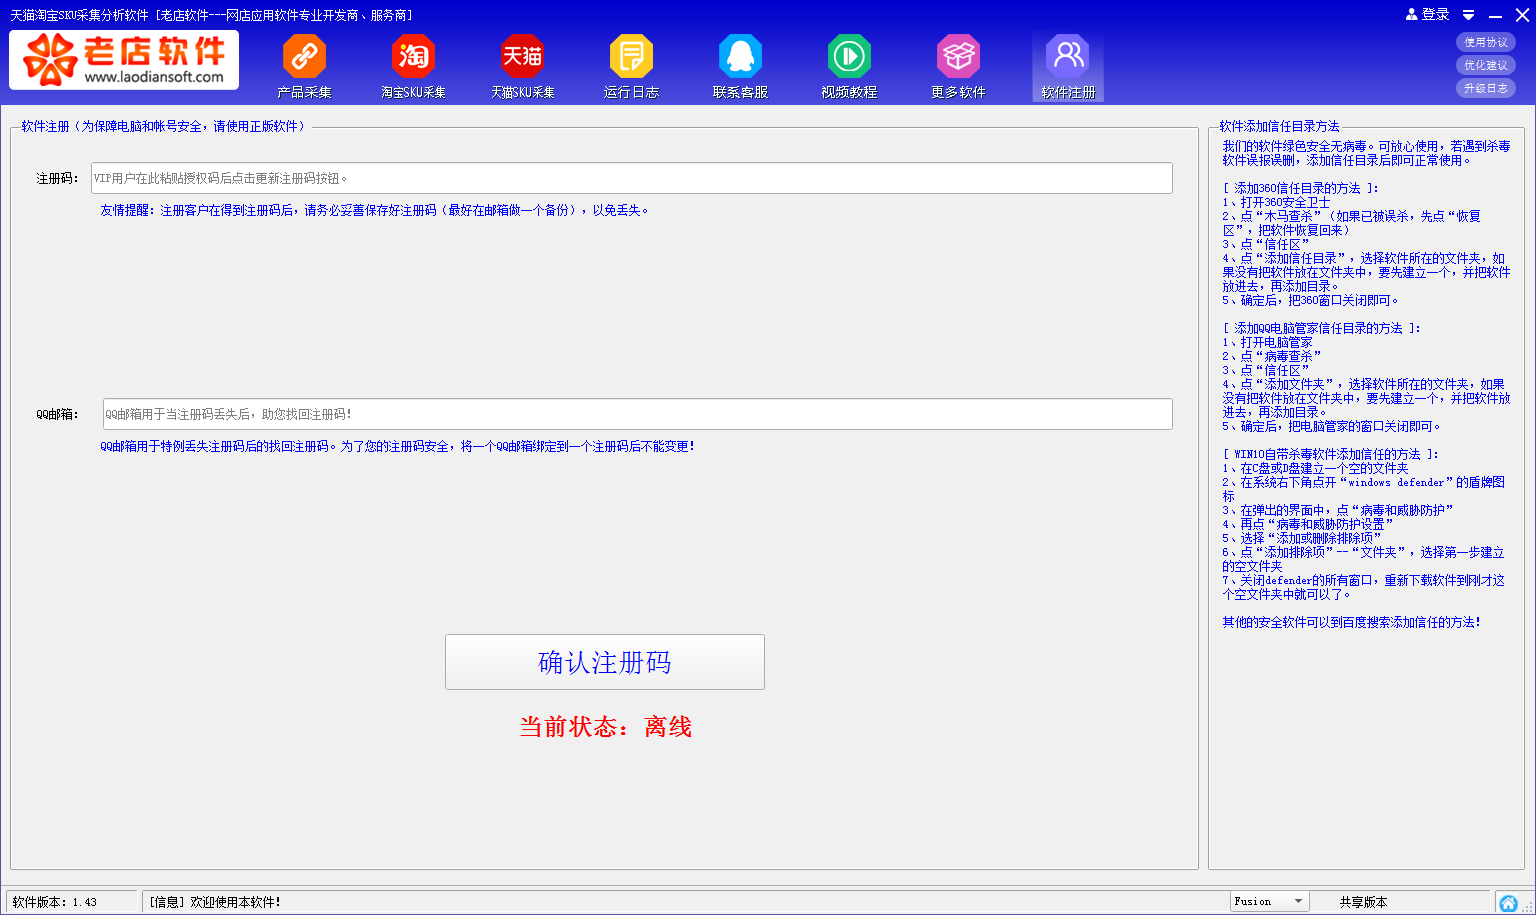This screenshot has height=915, width=1536.
Task: Minimize the application window
Action: 1495,15
